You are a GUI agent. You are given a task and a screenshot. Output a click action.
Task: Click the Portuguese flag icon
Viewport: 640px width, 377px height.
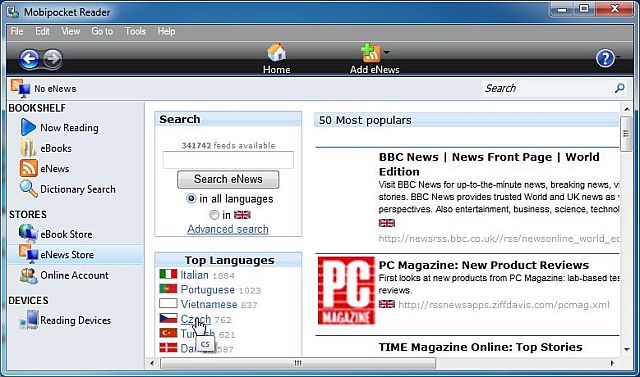(x=168, y=288)
